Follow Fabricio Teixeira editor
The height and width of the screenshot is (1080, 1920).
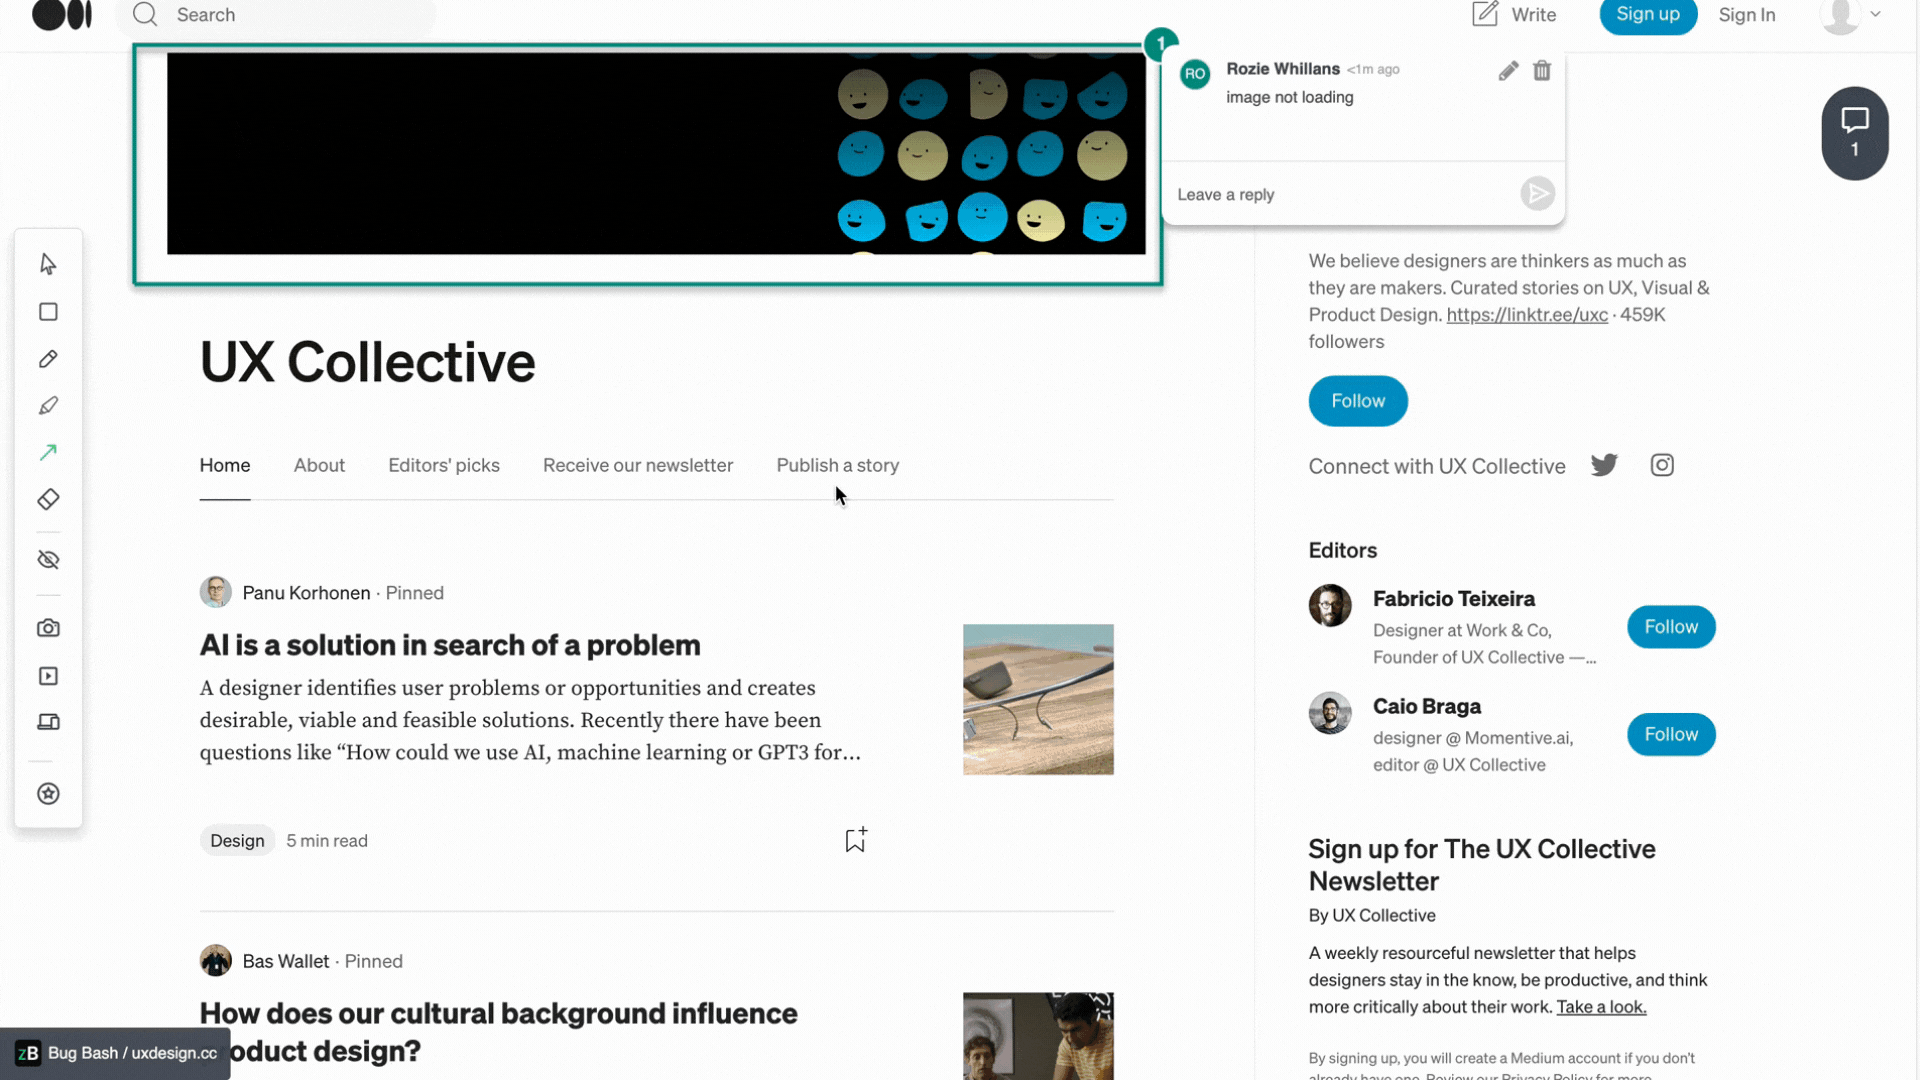pyautogui.click(x=1671, y=625)
